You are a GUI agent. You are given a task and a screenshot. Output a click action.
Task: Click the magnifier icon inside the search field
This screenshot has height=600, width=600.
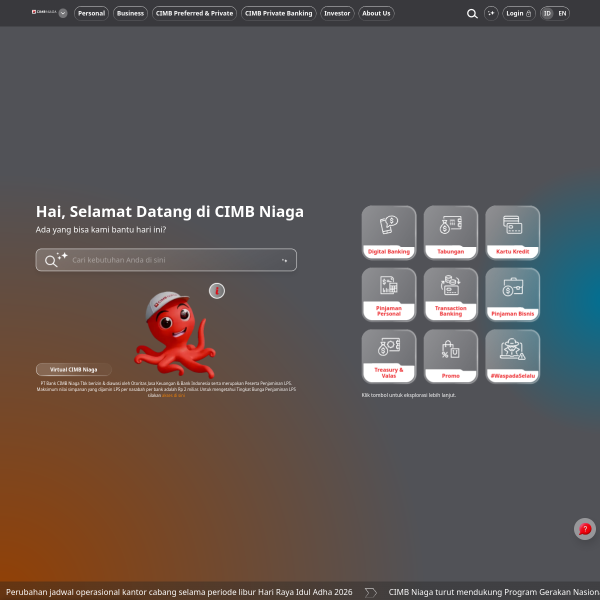(51, 261)
